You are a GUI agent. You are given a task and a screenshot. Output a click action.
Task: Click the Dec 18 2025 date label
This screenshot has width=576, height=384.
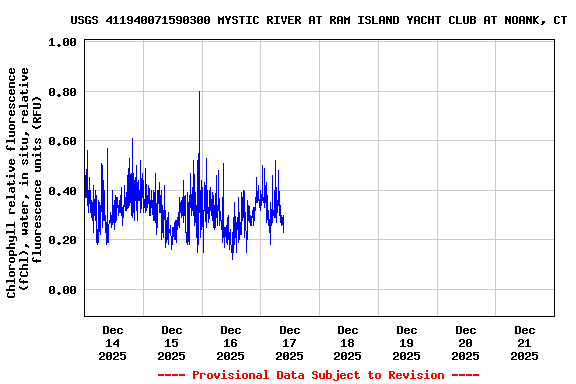348,343
